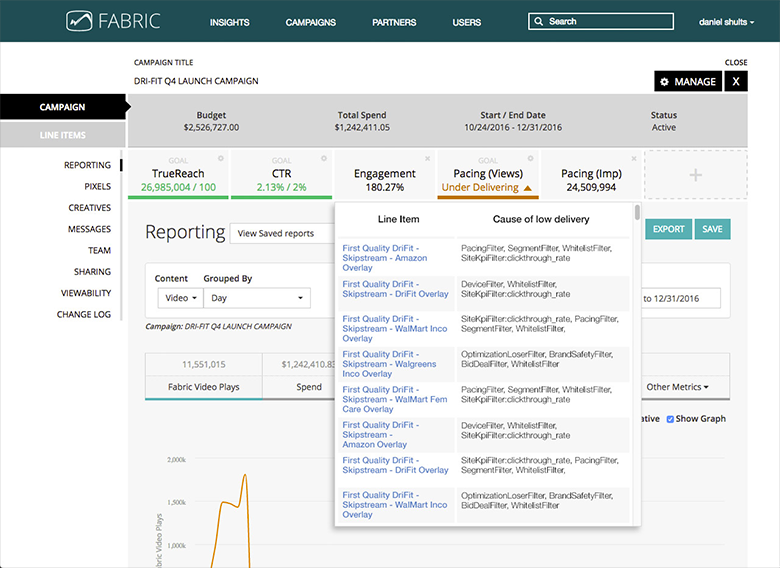
Task: Go to Viewability section
Action: pyautogui.click(x=86, y=293)
